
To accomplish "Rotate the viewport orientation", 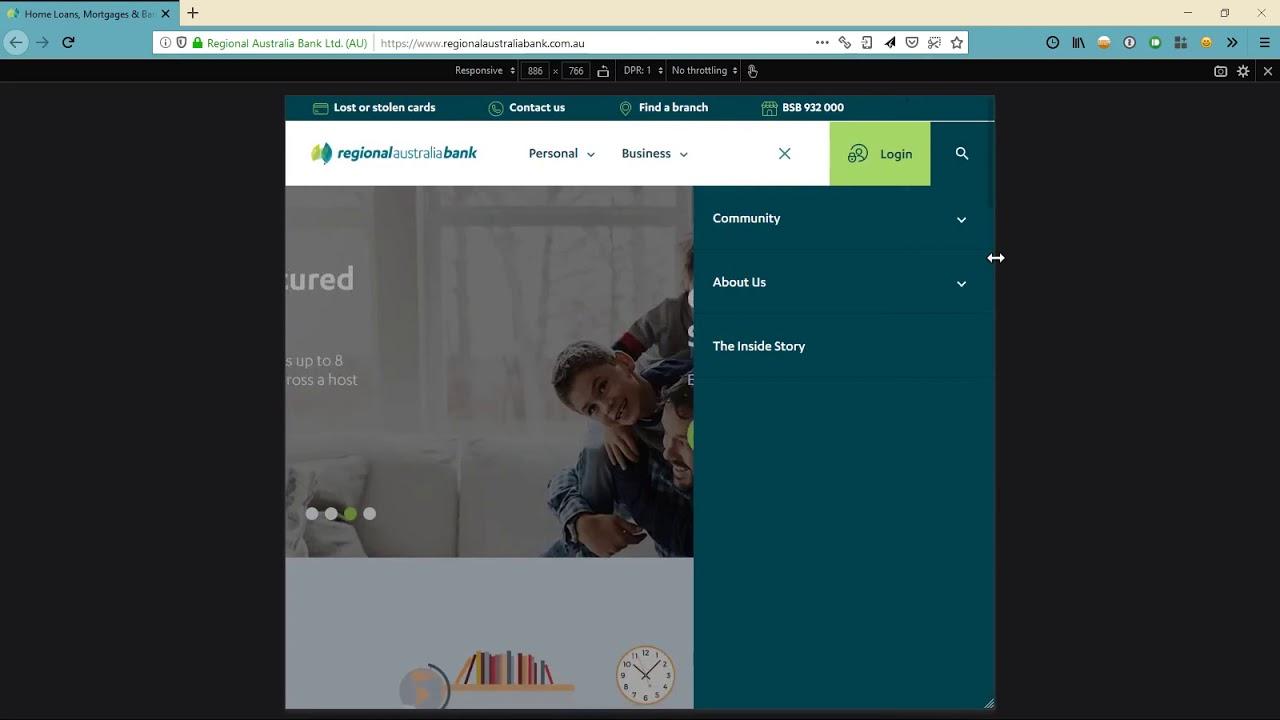I will pos(603,71).
